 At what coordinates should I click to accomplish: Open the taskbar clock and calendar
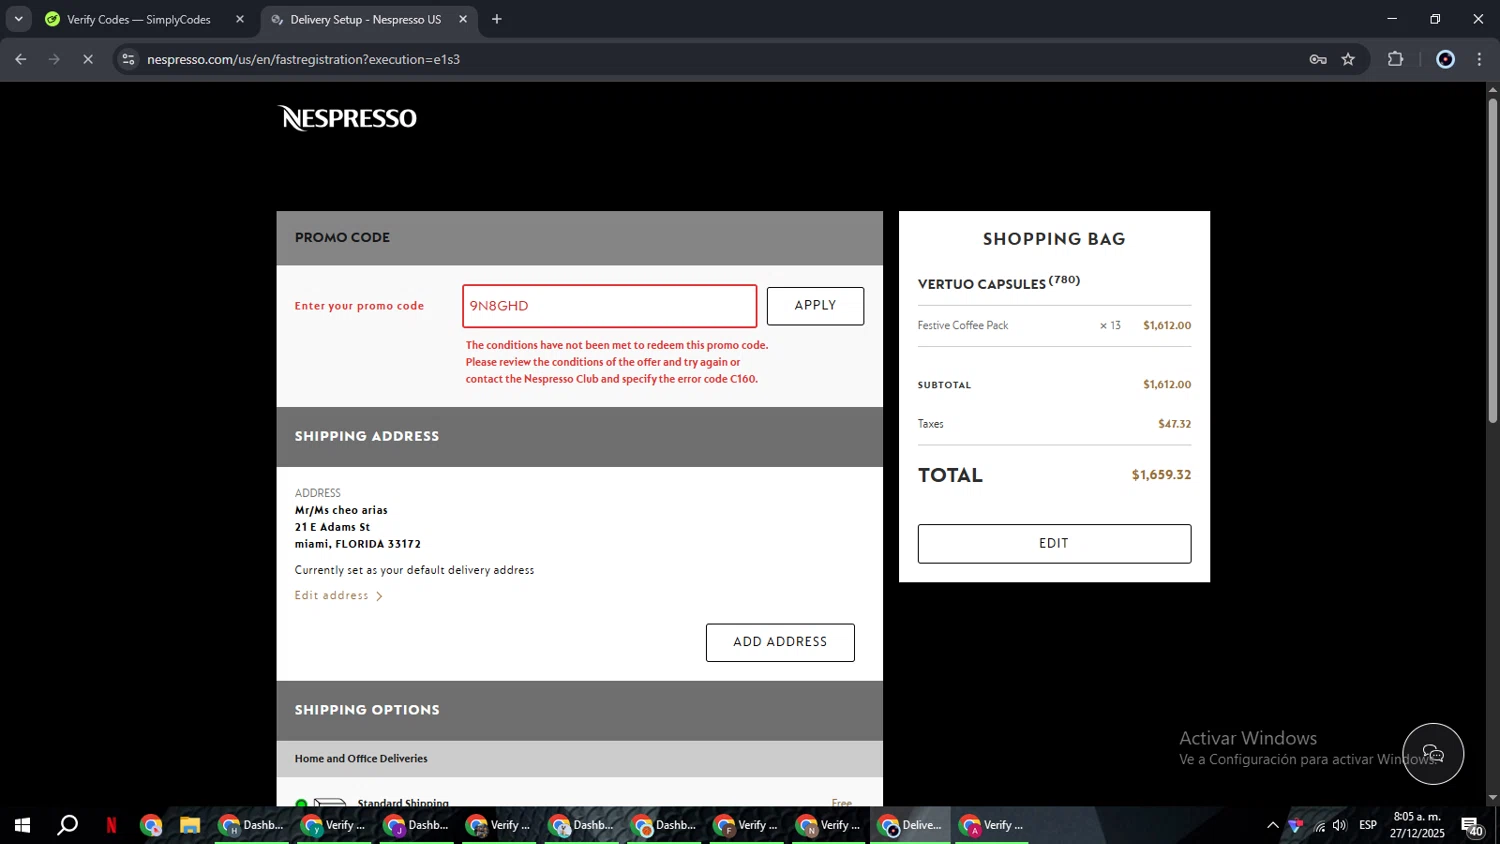(x=1417, y=825)
